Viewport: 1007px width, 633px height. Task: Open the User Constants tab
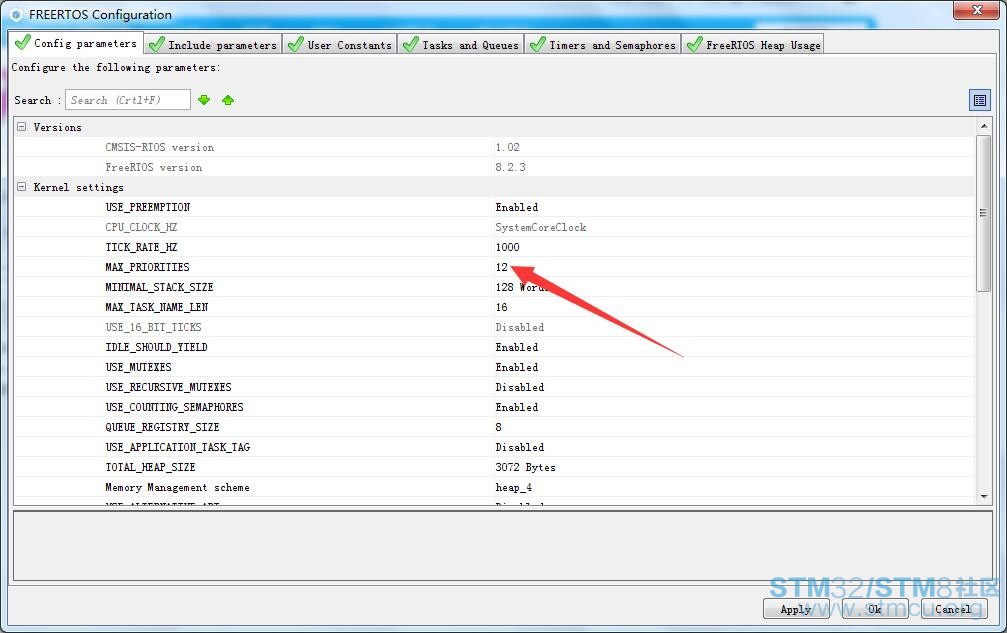point(340,45)
